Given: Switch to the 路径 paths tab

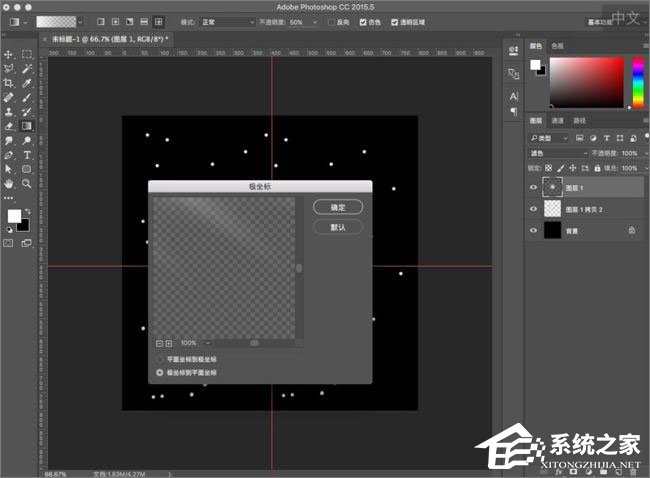Looking at the screenshot, I should [x=580, y=121].
